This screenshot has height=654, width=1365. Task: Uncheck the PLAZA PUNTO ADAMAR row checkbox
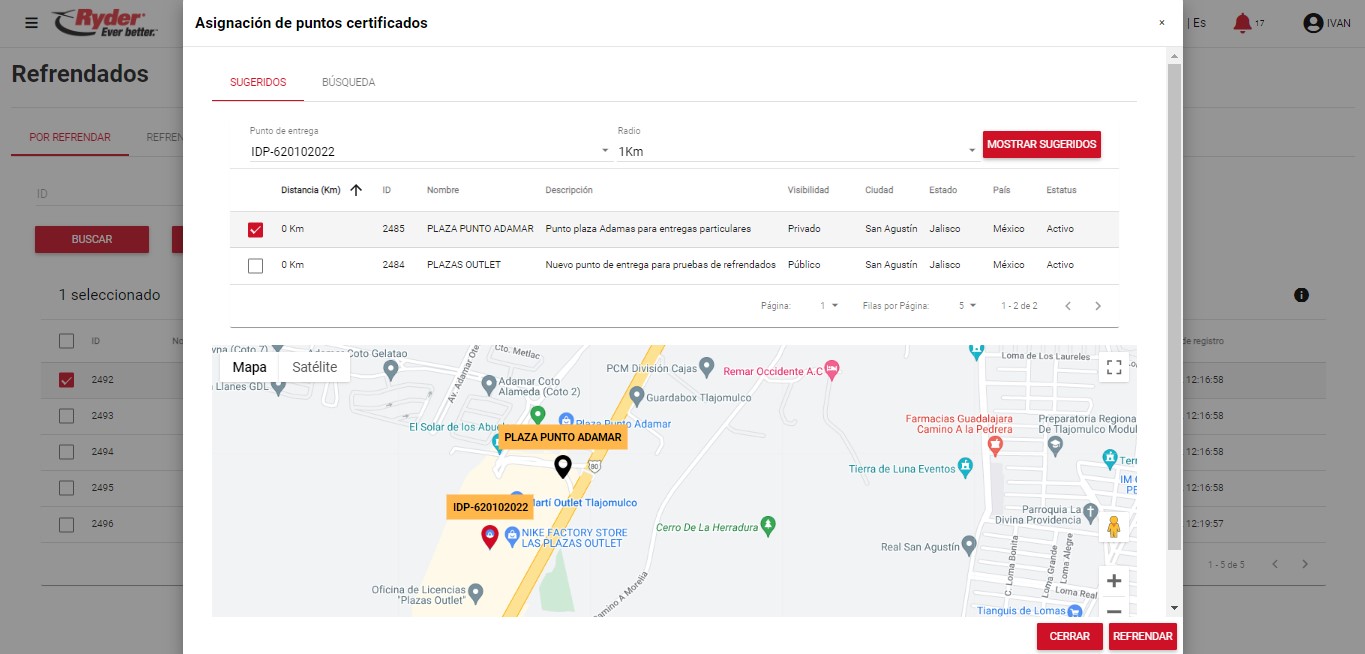coord(255,230)
